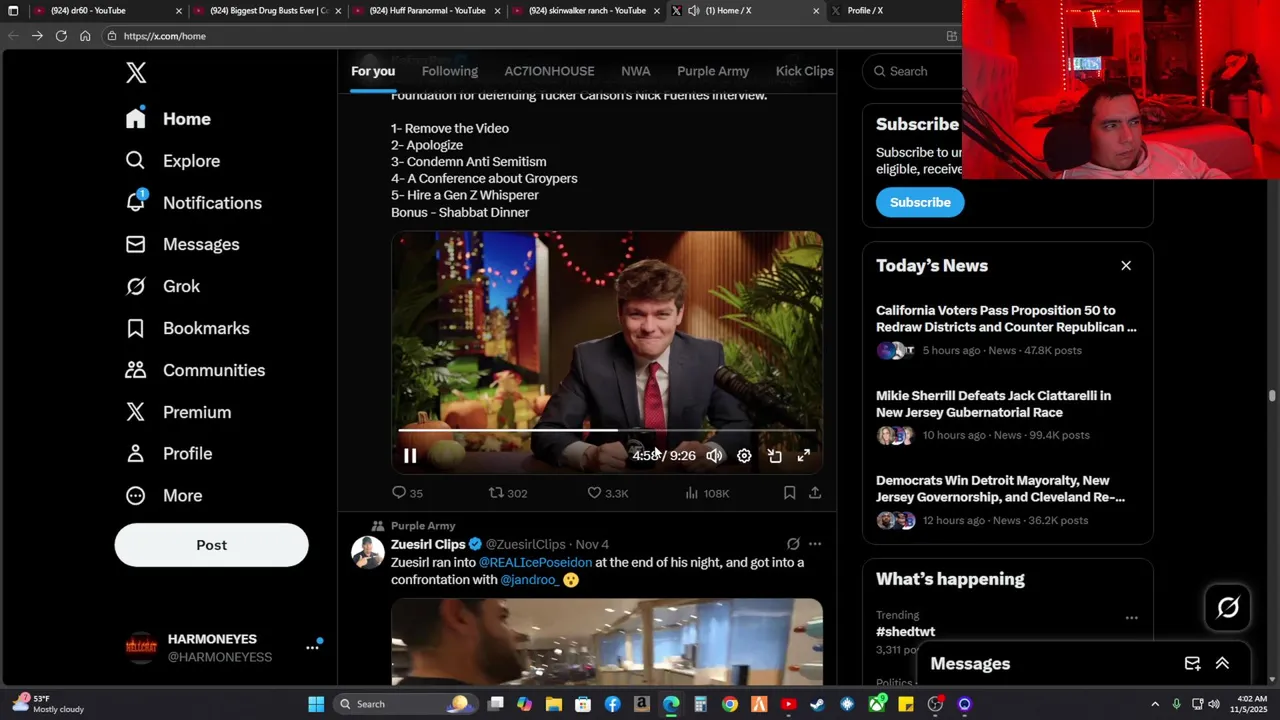Pause the playing video

point(410,456)
